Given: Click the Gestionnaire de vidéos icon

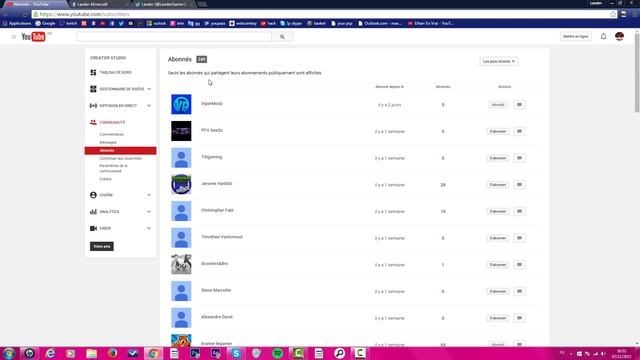Looking at the screenshot, I should [x=93, y=89].
